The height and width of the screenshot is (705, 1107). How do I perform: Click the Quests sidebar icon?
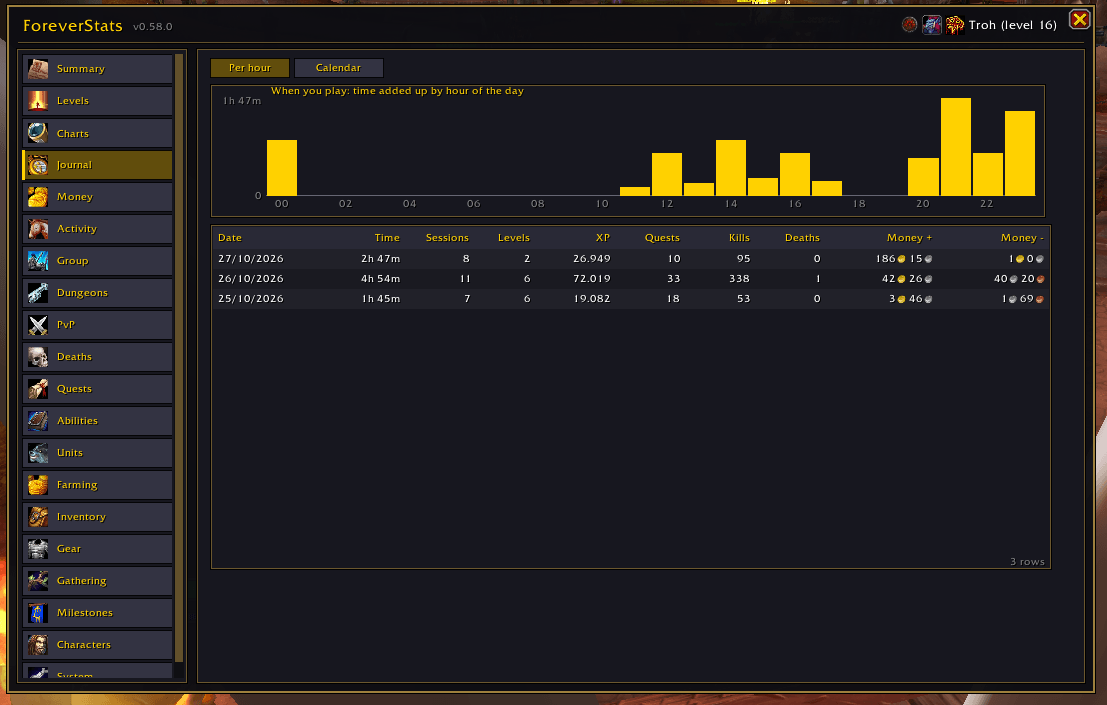pyautogui.click(x=38, y=389)
